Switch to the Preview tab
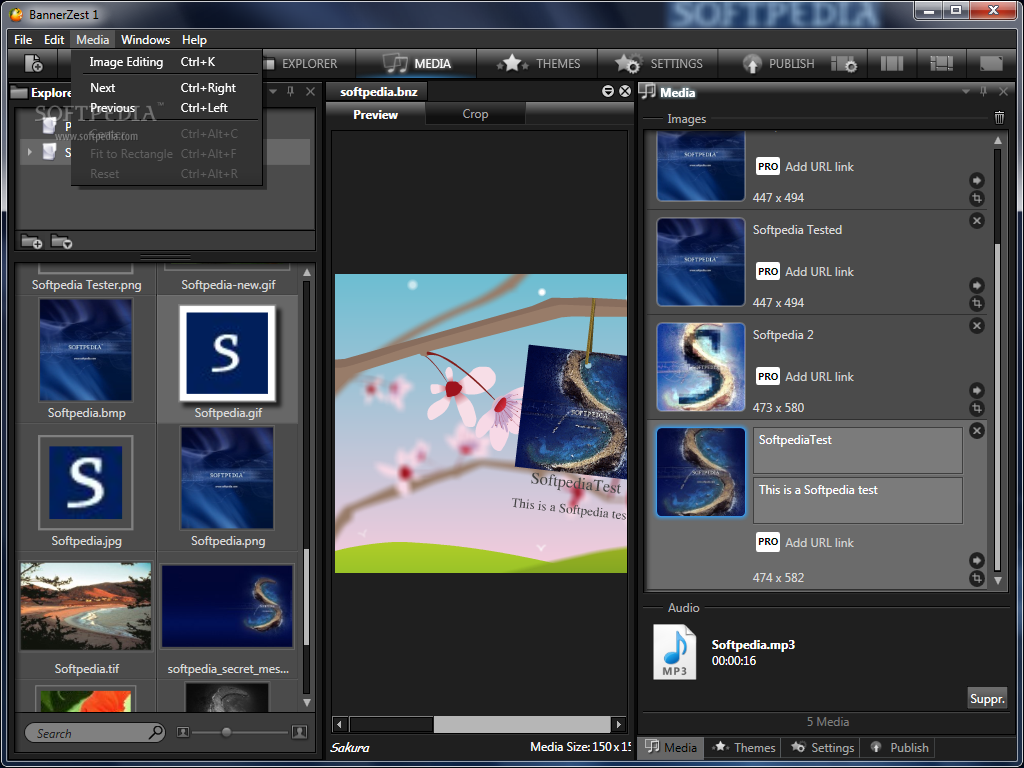The width and height of the screenshot is (1024, 768). [x=376, y=114]
